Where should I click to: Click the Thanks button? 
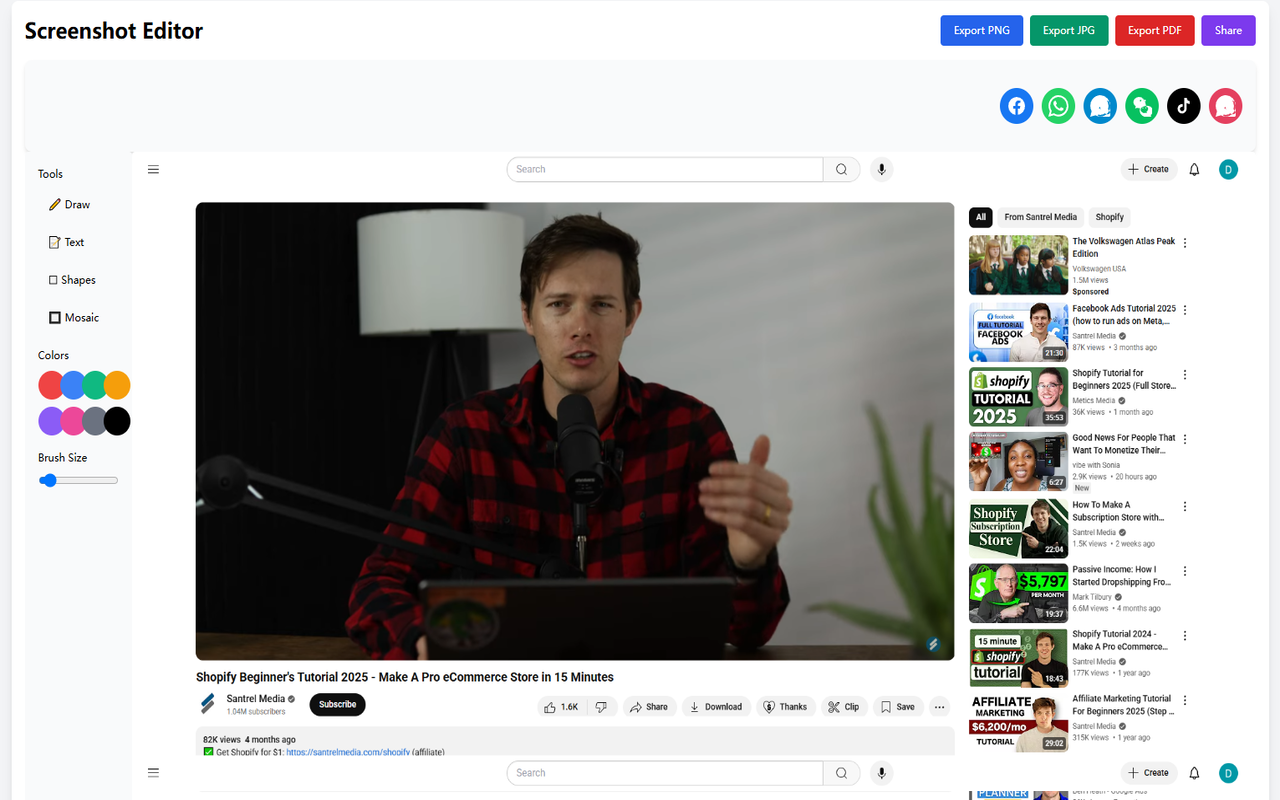coord(785,707)
